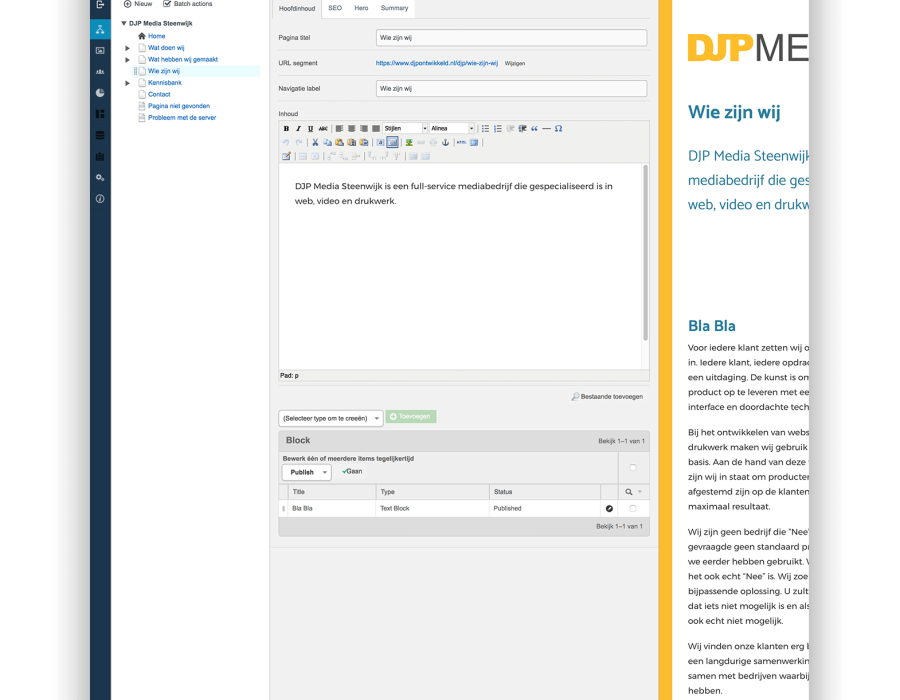Toggle underline formatting in the editor
This screenshot has height=700, width=900.
[x=311, y=129]
